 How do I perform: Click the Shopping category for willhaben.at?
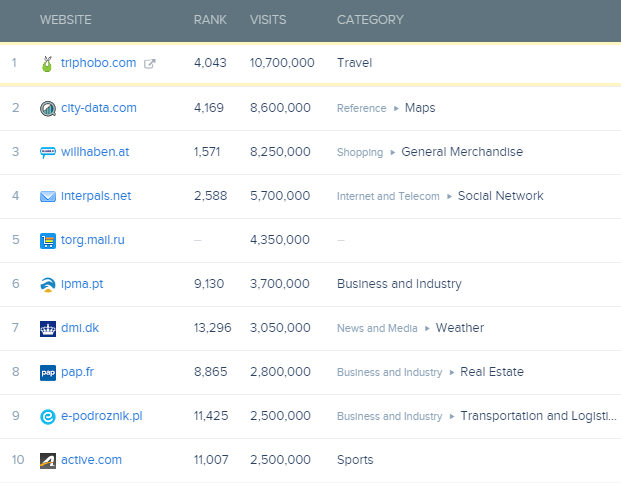(x=360, y=152)
